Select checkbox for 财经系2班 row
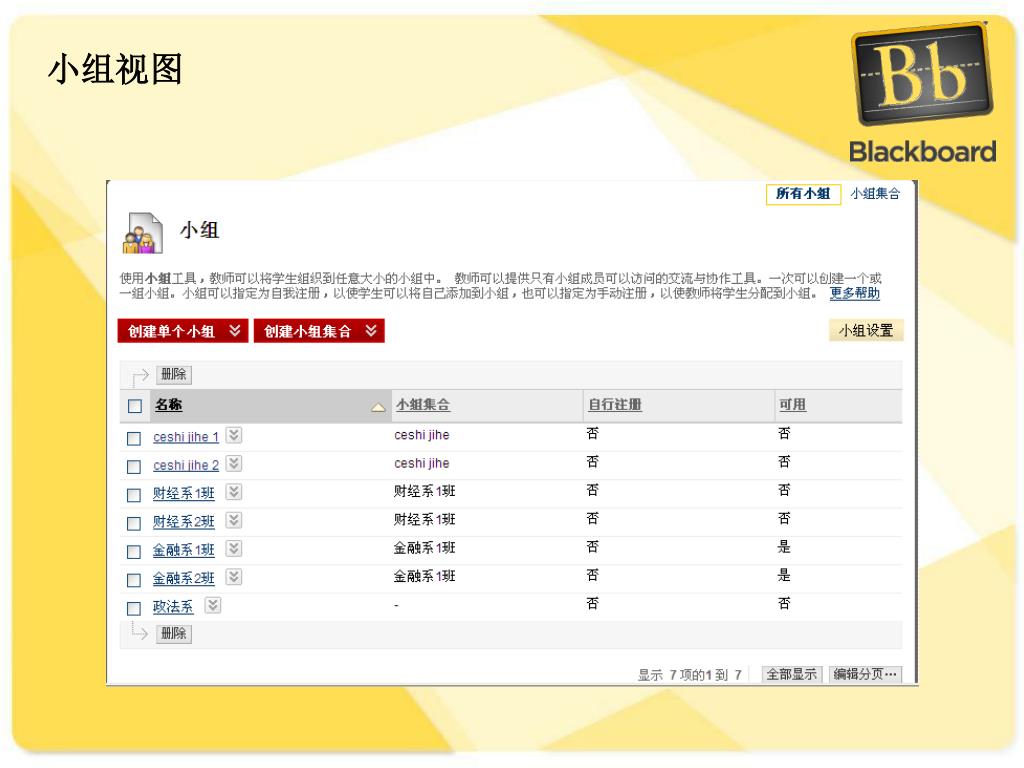Viewport: 1024px width, 768px height. point(134,523)
